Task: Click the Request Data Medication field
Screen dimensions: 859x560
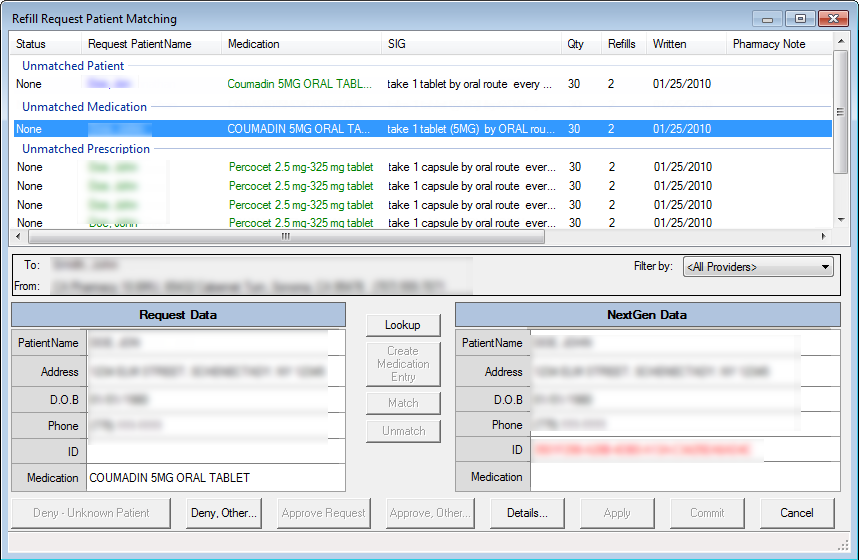Action: click(216, 478)
